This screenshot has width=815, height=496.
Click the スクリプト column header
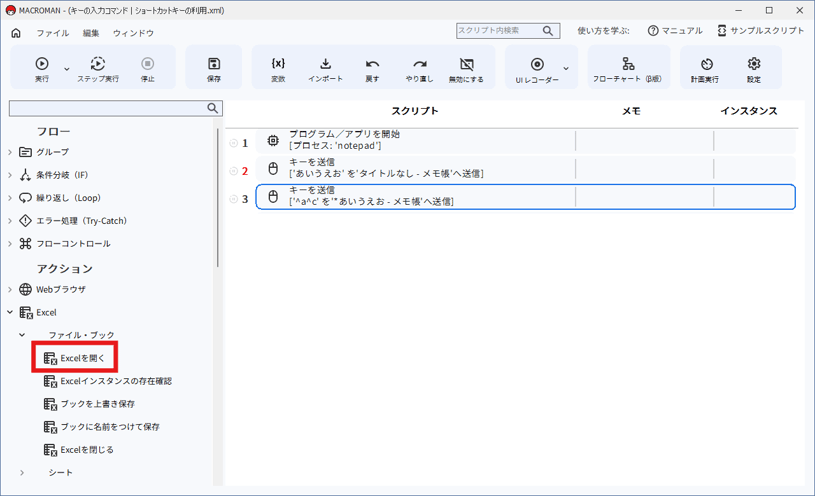coord(415,111)
